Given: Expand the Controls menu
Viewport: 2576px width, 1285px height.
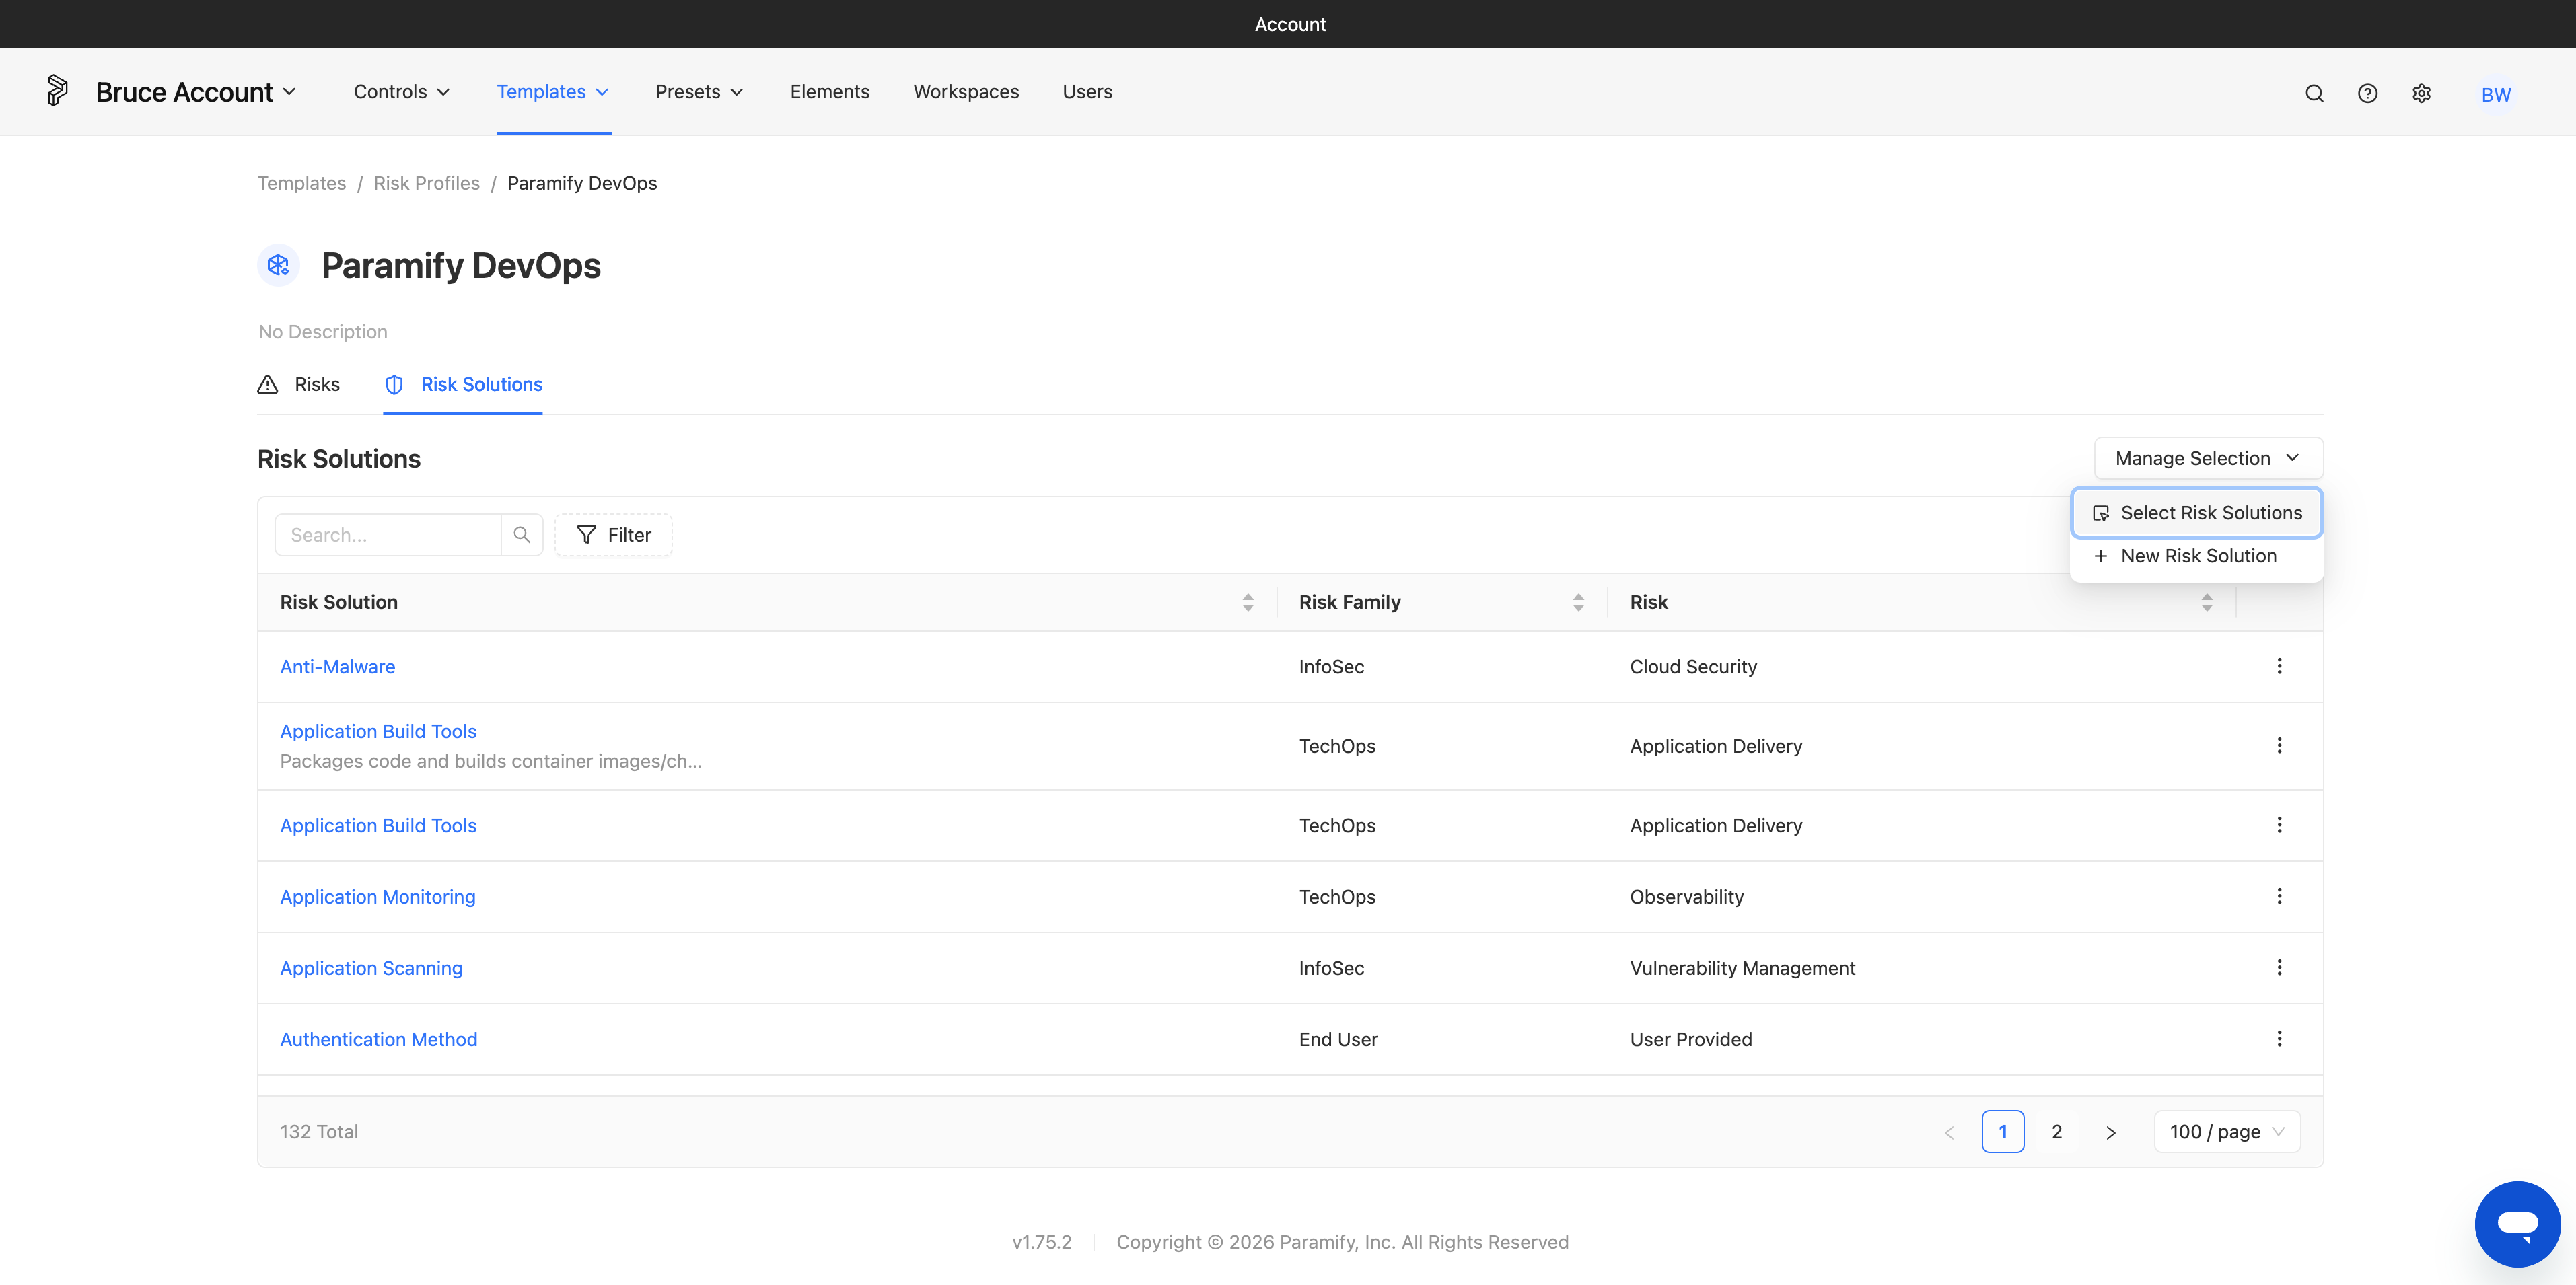Looking at the screenshot, I should tap(402, 92).
